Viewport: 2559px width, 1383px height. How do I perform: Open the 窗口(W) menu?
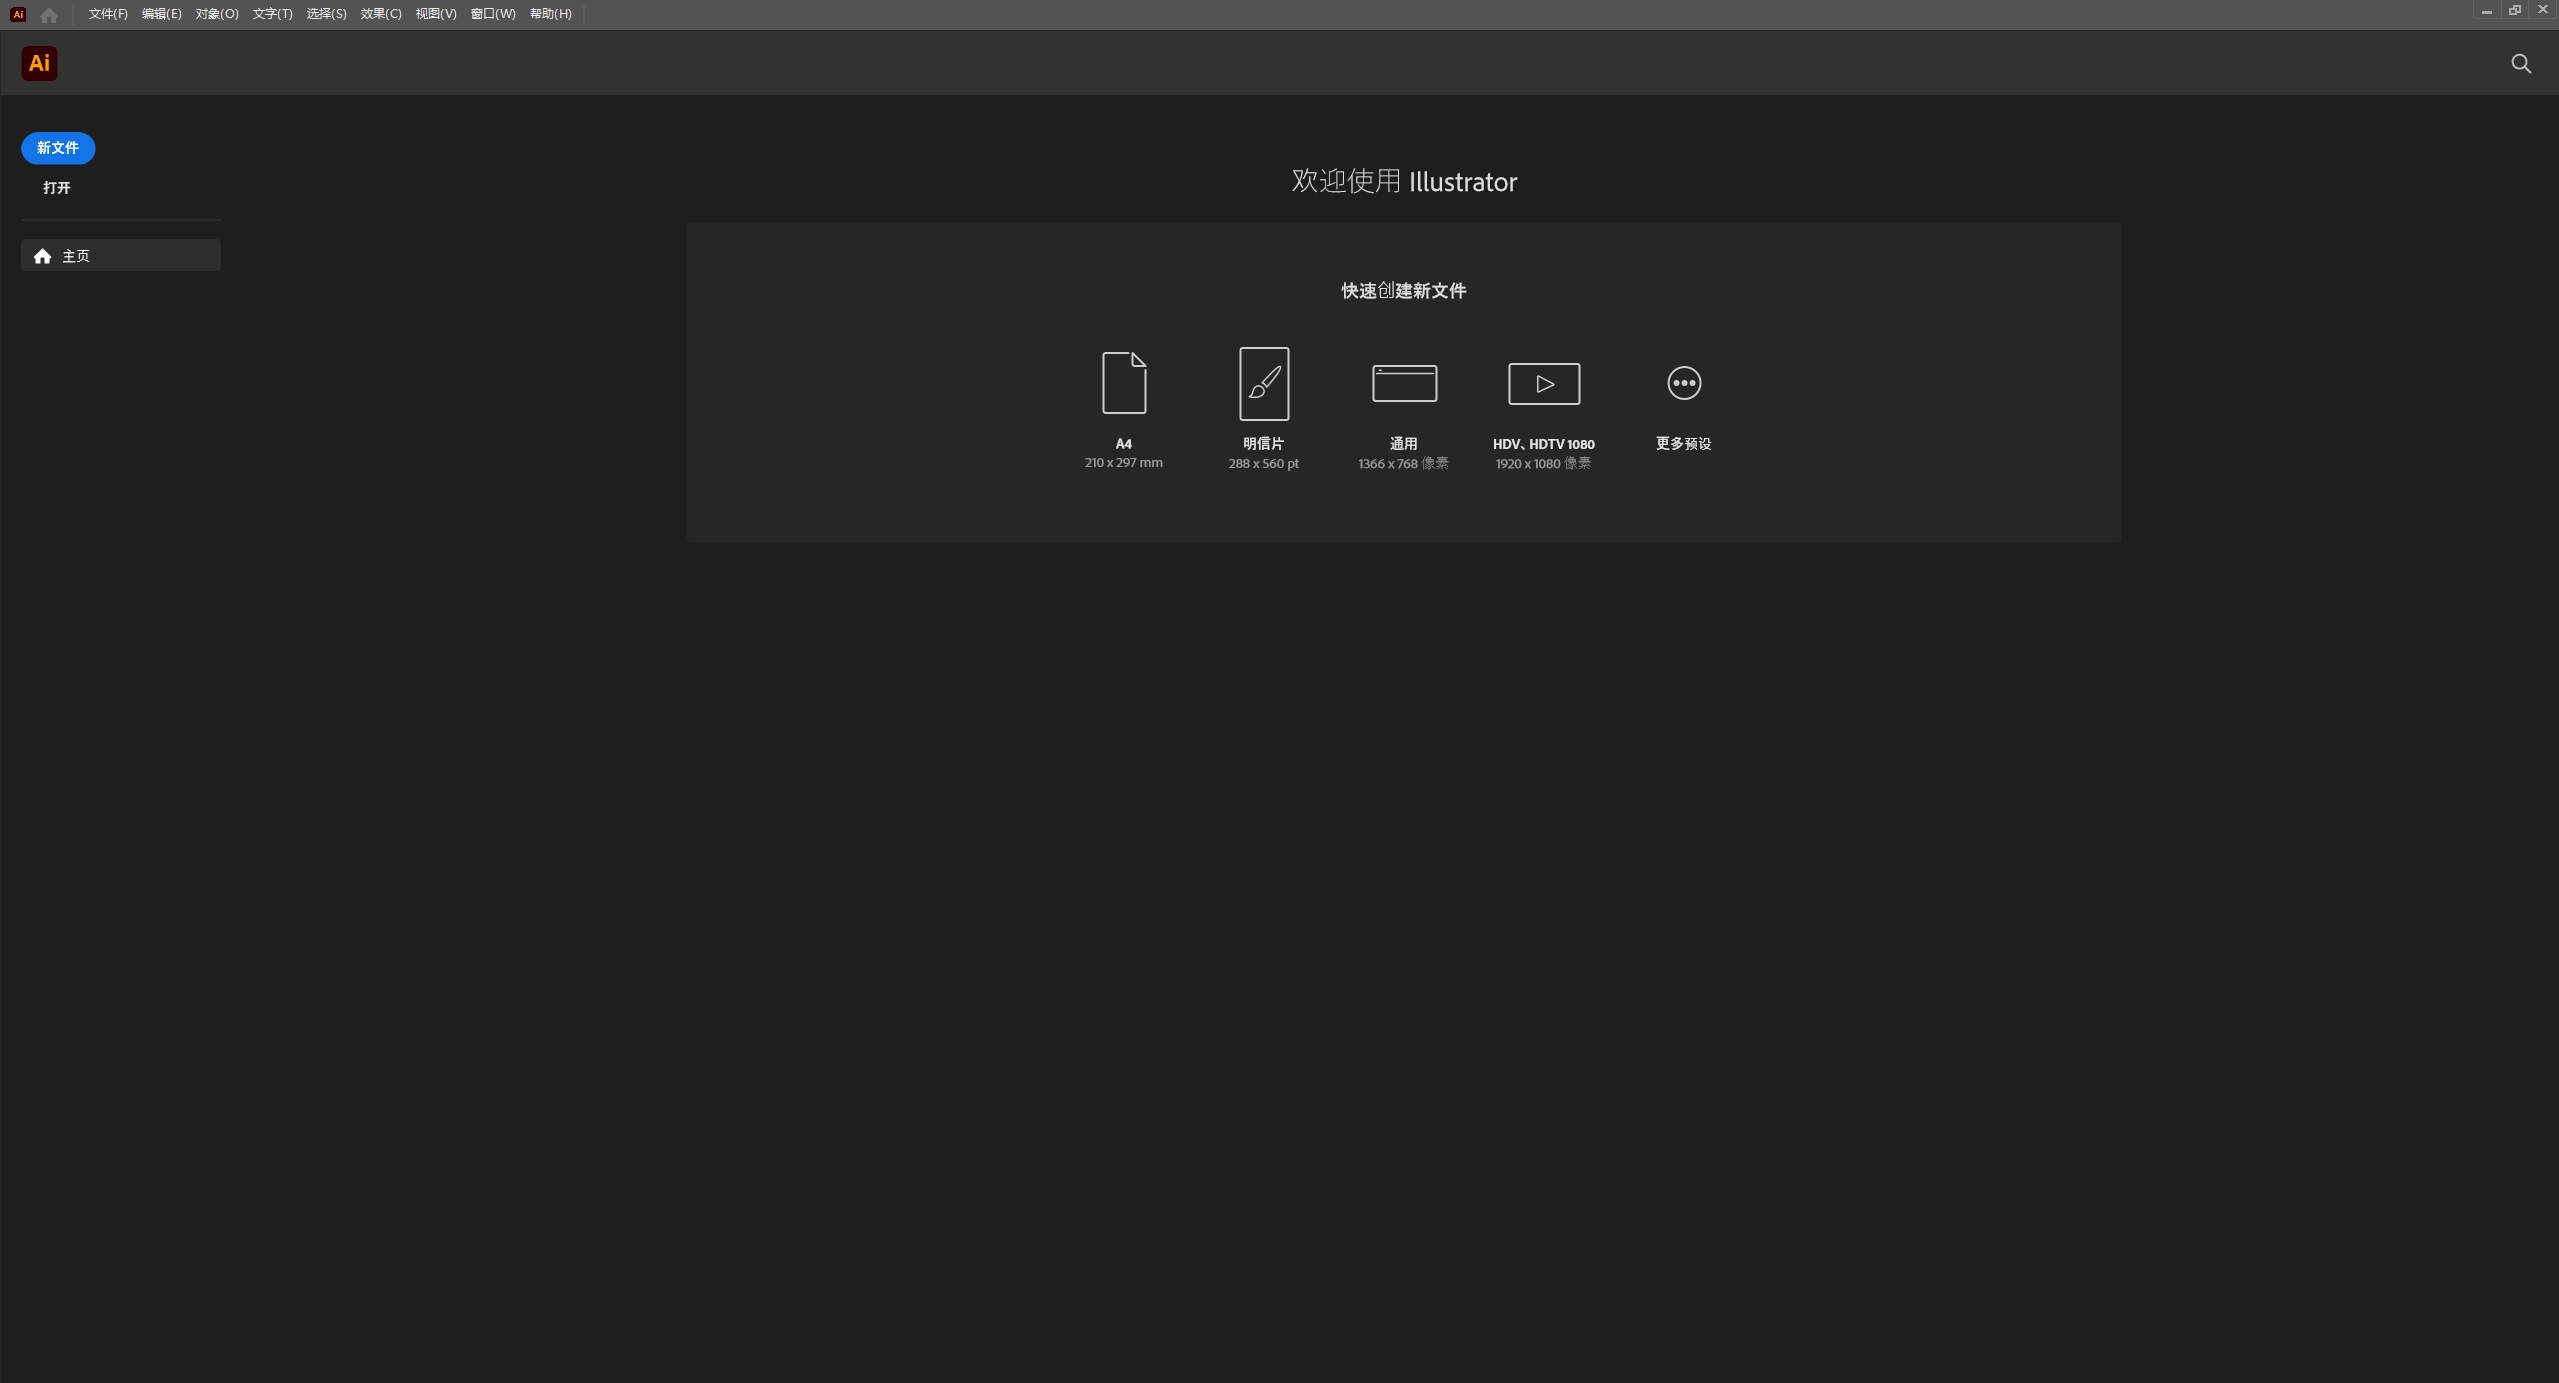coord(492,14)
